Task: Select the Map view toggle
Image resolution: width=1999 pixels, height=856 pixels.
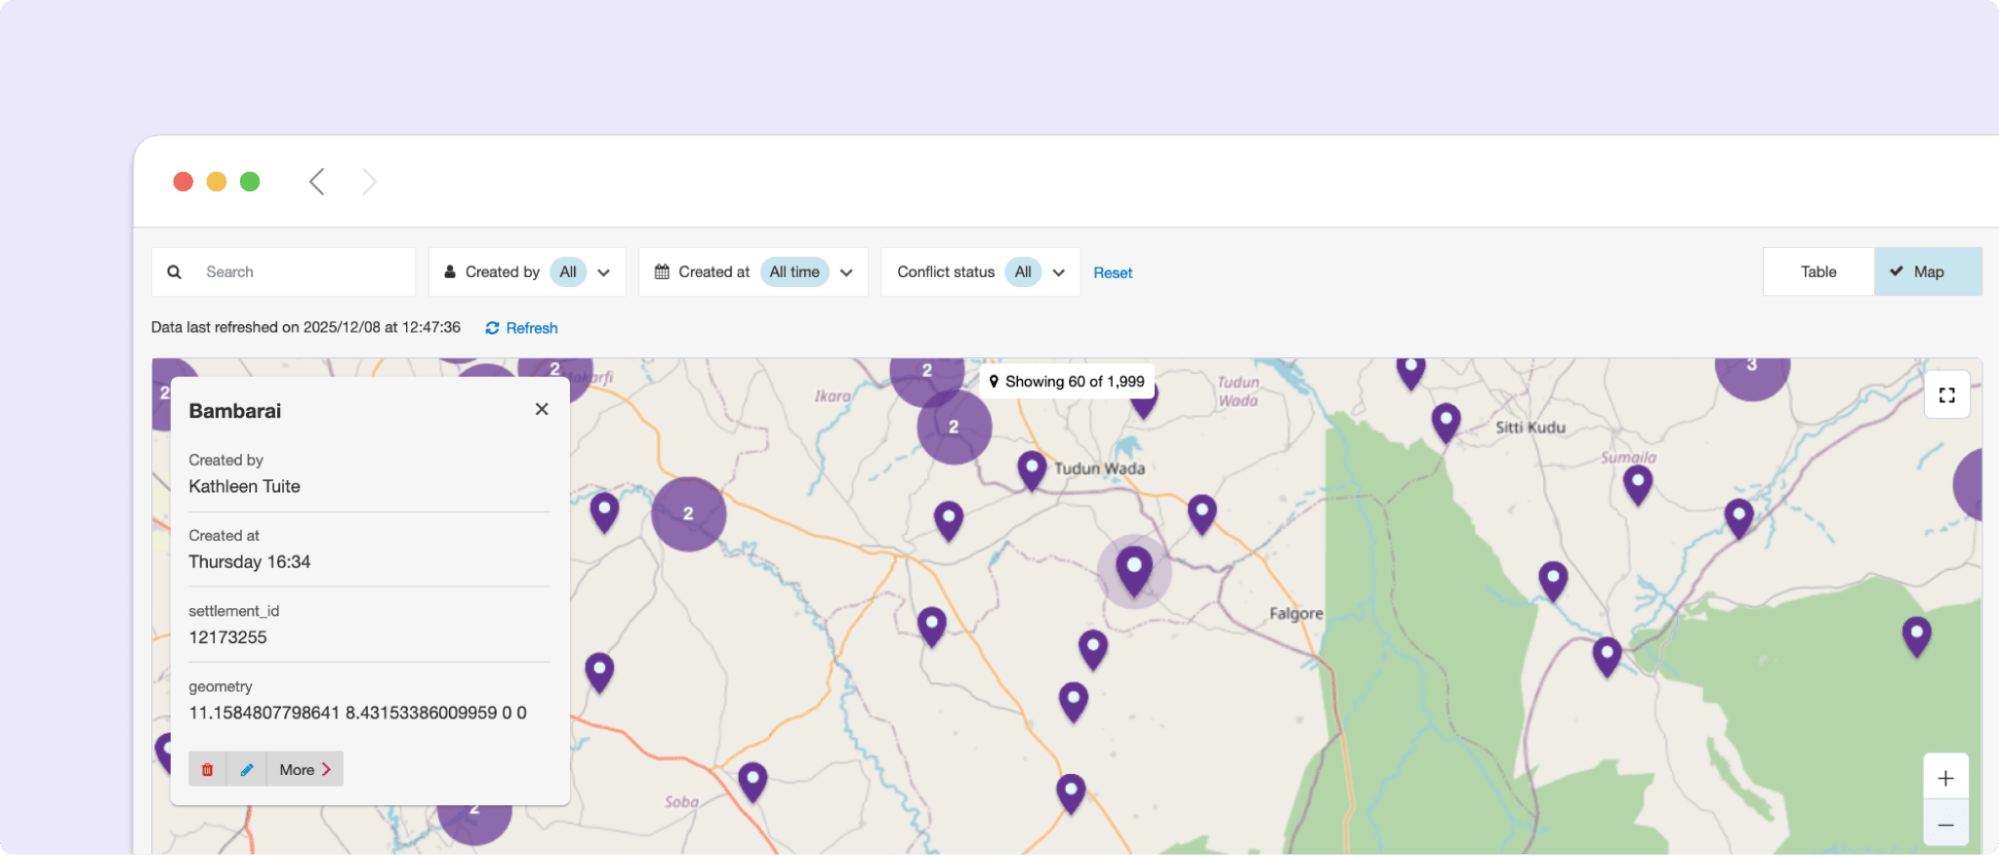Action: coord(1927,272)
